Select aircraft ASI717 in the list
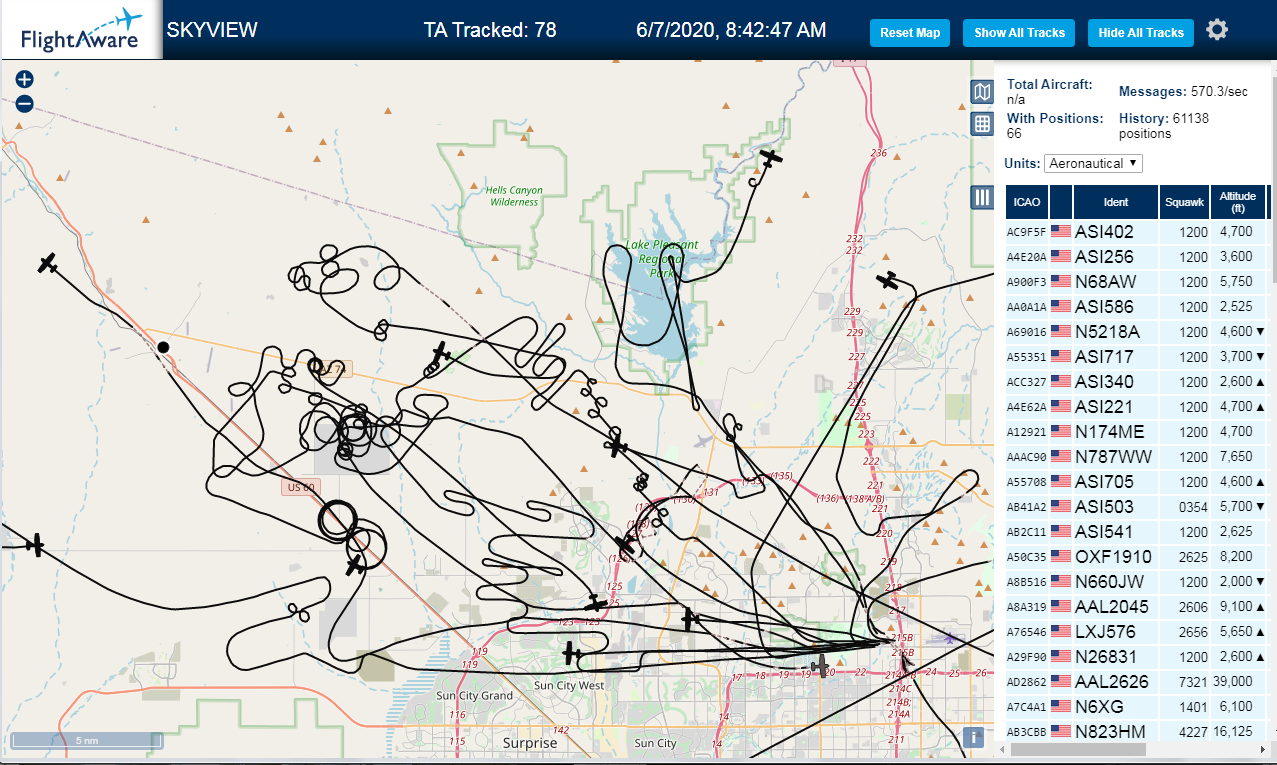This screenshot has height=765, width=1277. tap(1136, 357)
